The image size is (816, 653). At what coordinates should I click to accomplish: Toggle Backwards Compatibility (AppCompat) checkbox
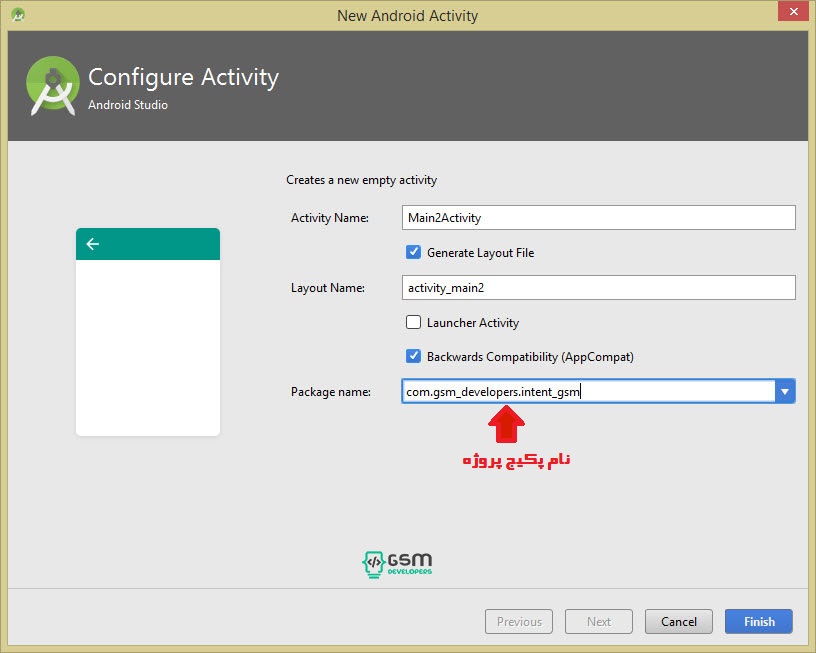pos(413,356)
